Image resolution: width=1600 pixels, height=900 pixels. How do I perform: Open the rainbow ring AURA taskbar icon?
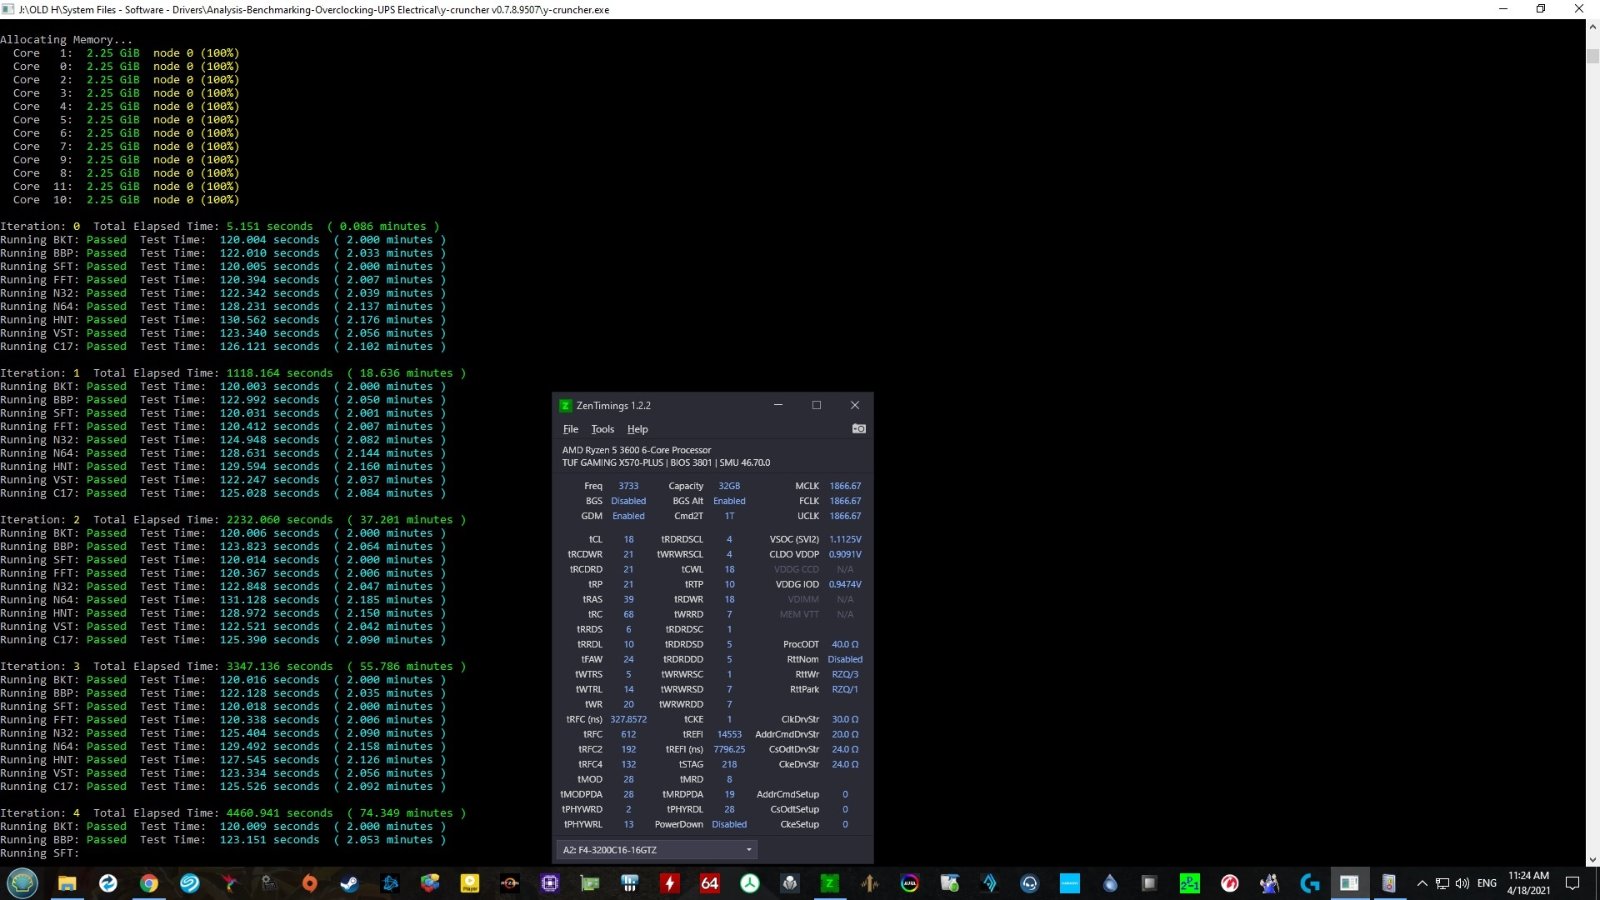tap(909, 883)
